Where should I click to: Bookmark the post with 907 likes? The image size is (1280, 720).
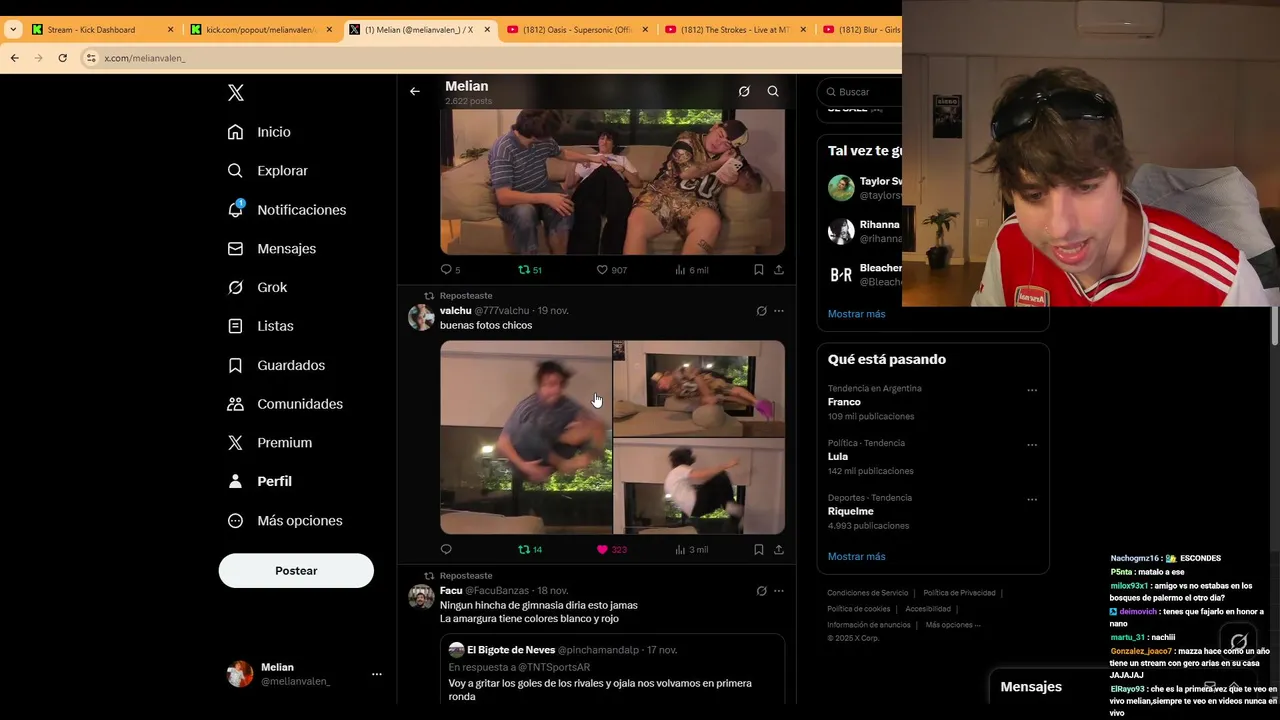coord(759,270)
